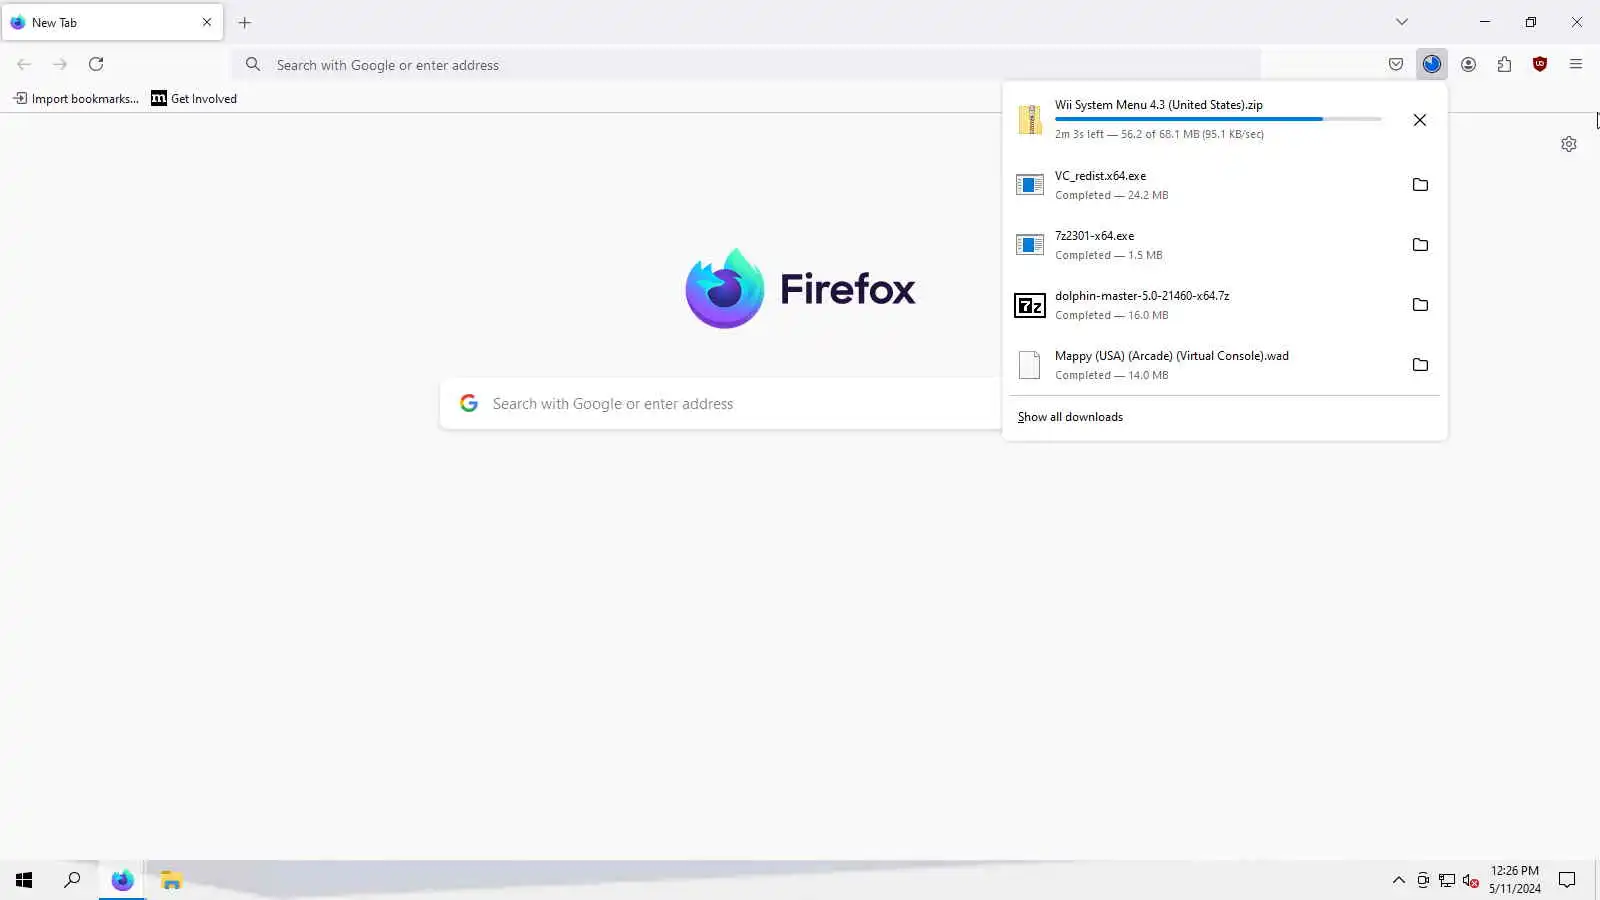1600x900 pixels.
Task: Click the magnifier icon in address bar
Action: (253, 64)
